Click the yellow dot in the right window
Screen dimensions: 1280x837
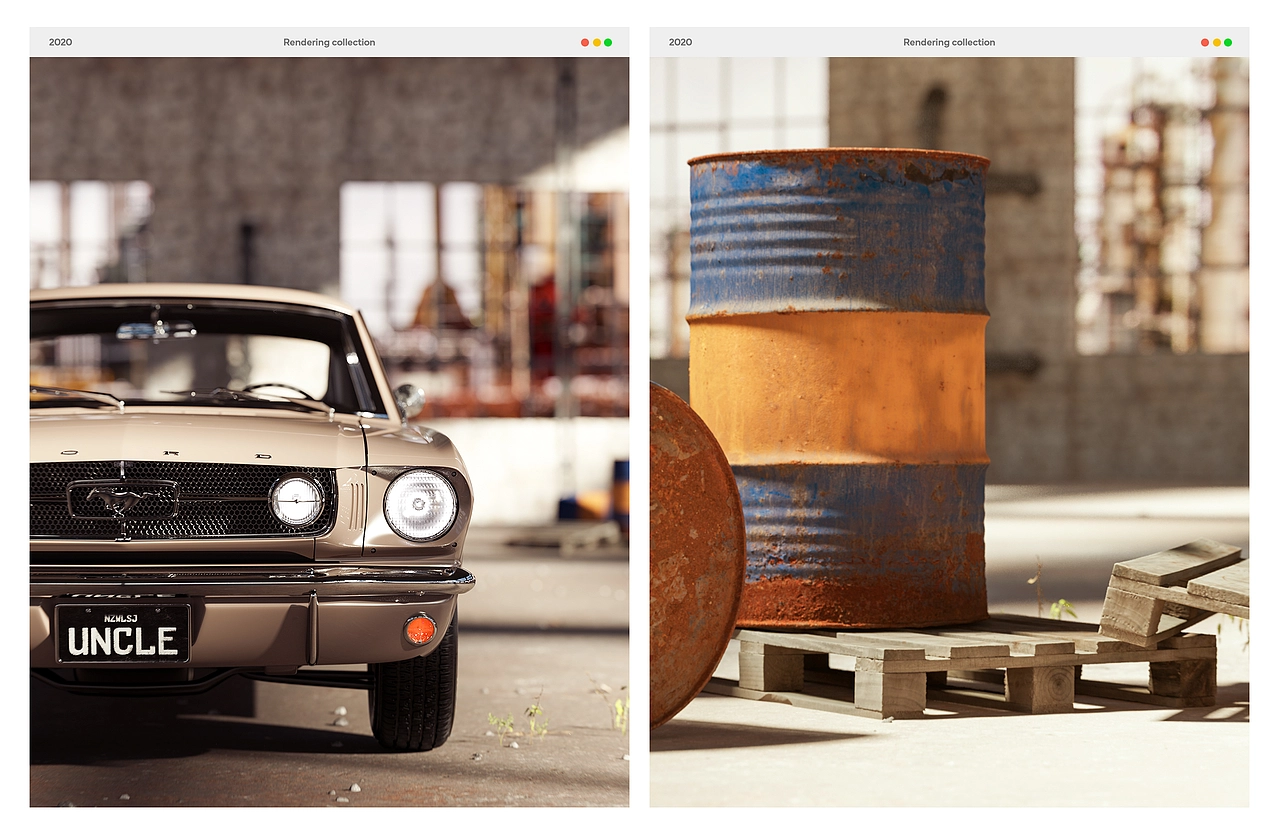pos(1217,42)
